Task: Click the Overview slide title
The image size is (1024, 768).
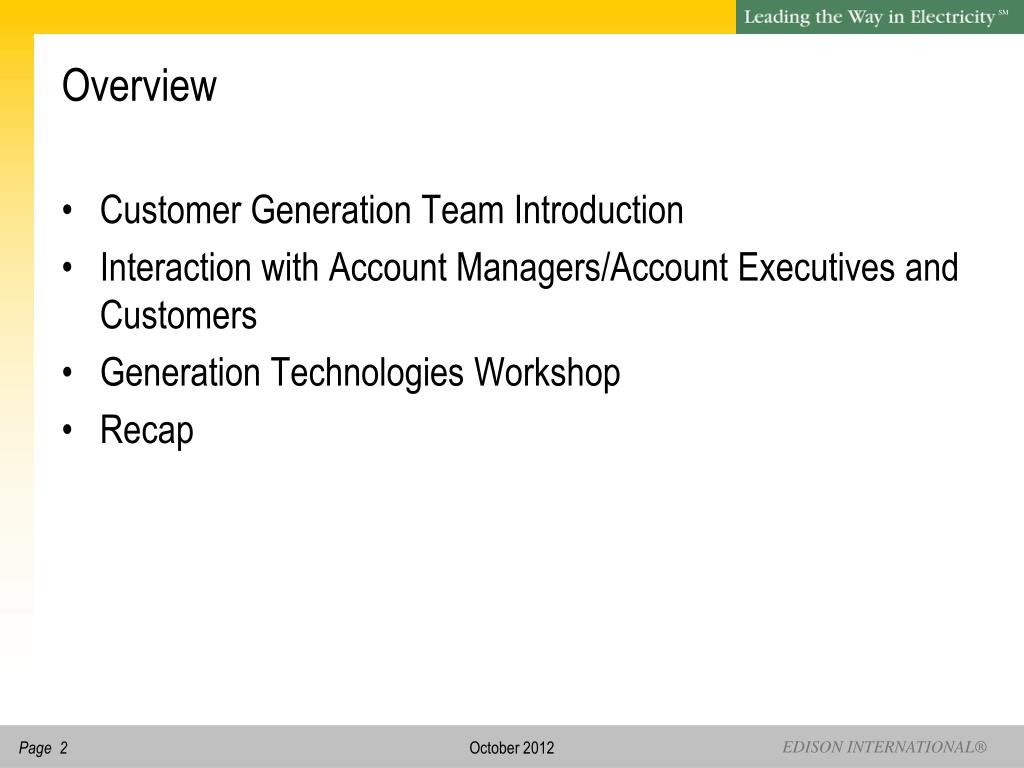Action: (x=139, y=86)
